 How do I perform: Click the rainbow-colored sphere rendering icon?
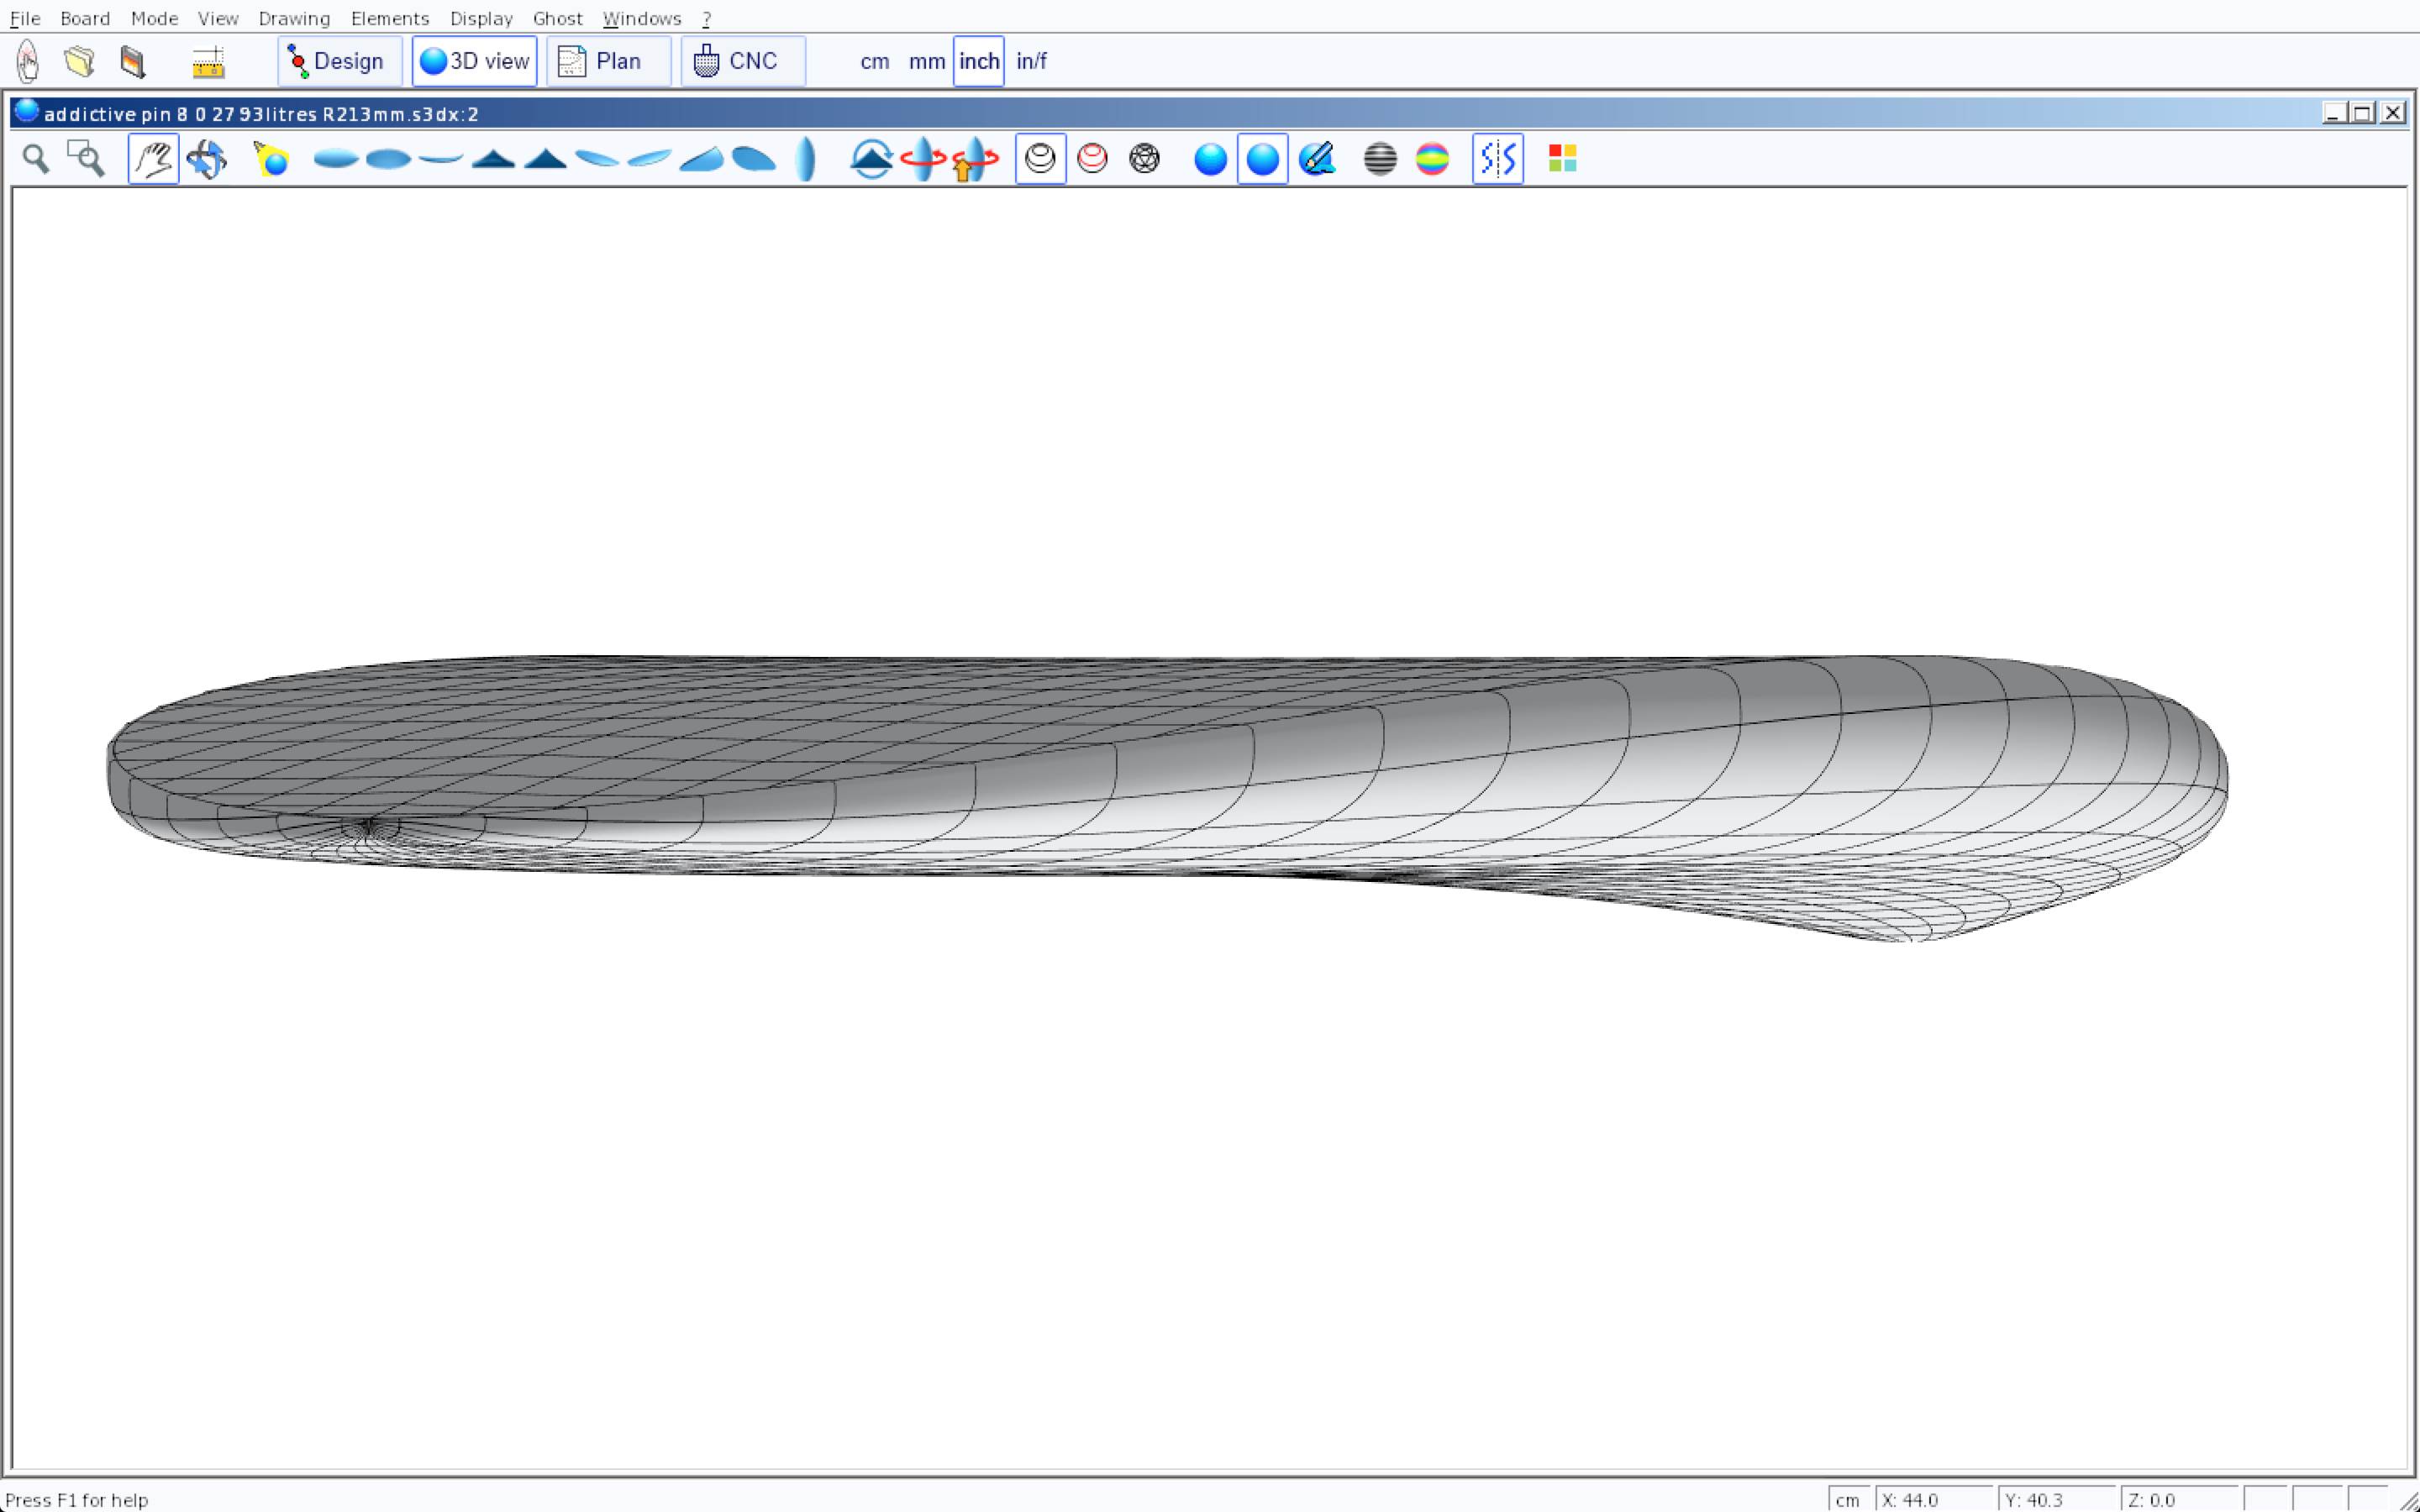point(1432,159)
